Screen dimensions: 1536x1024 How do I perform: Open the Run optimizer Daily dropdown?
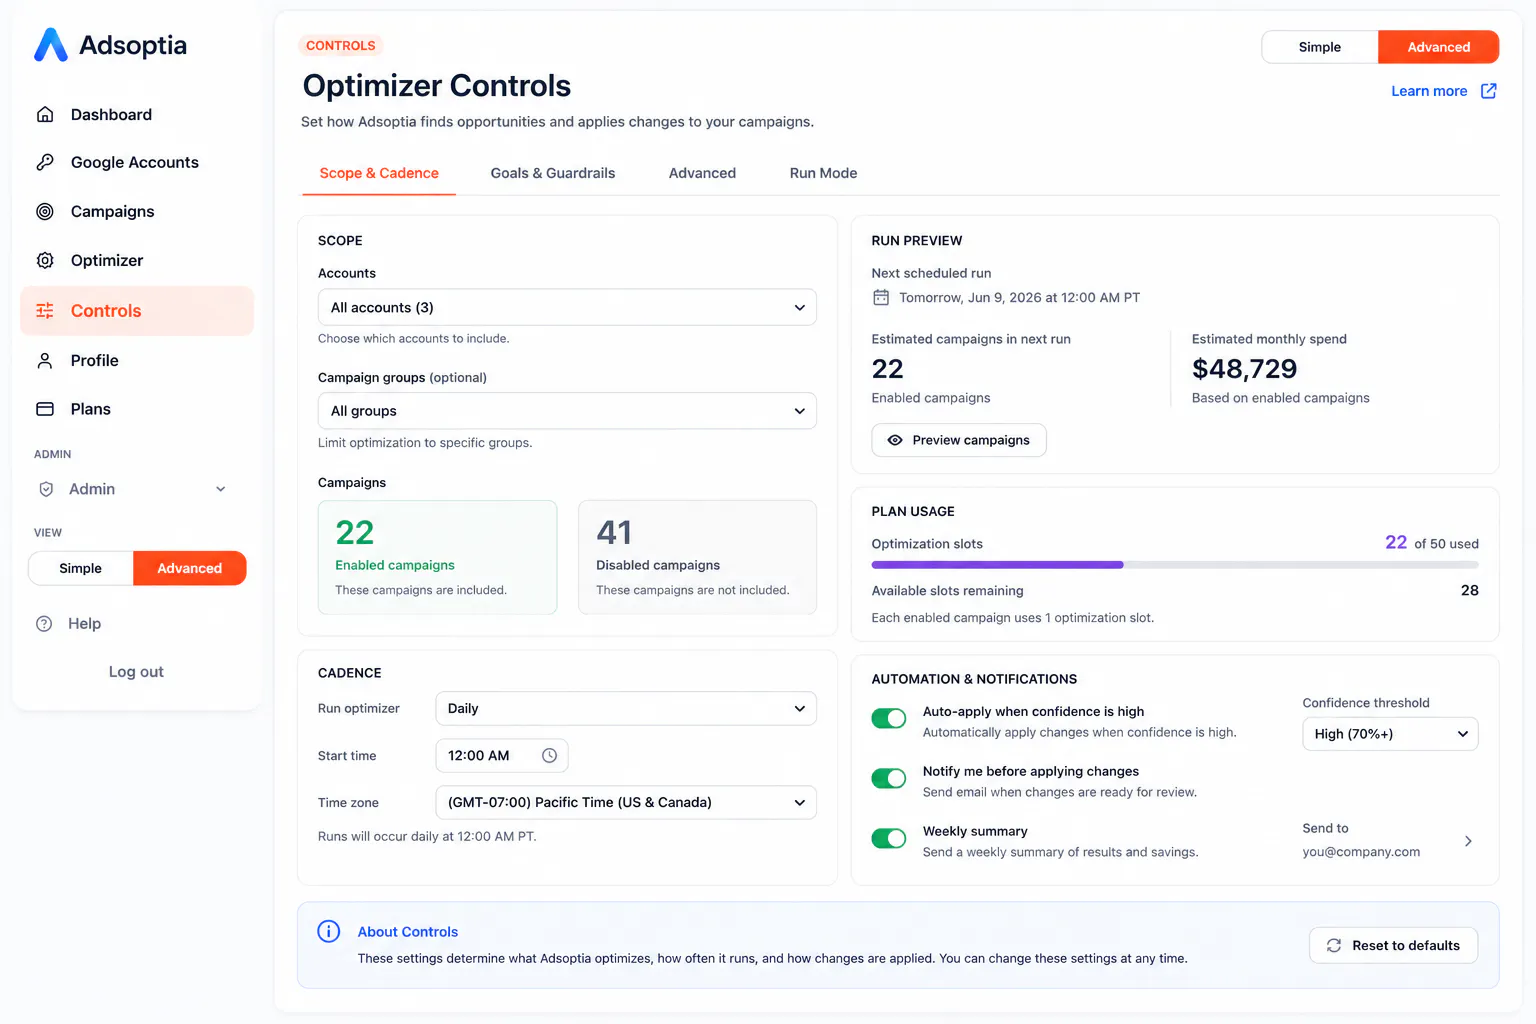point(626,708)
